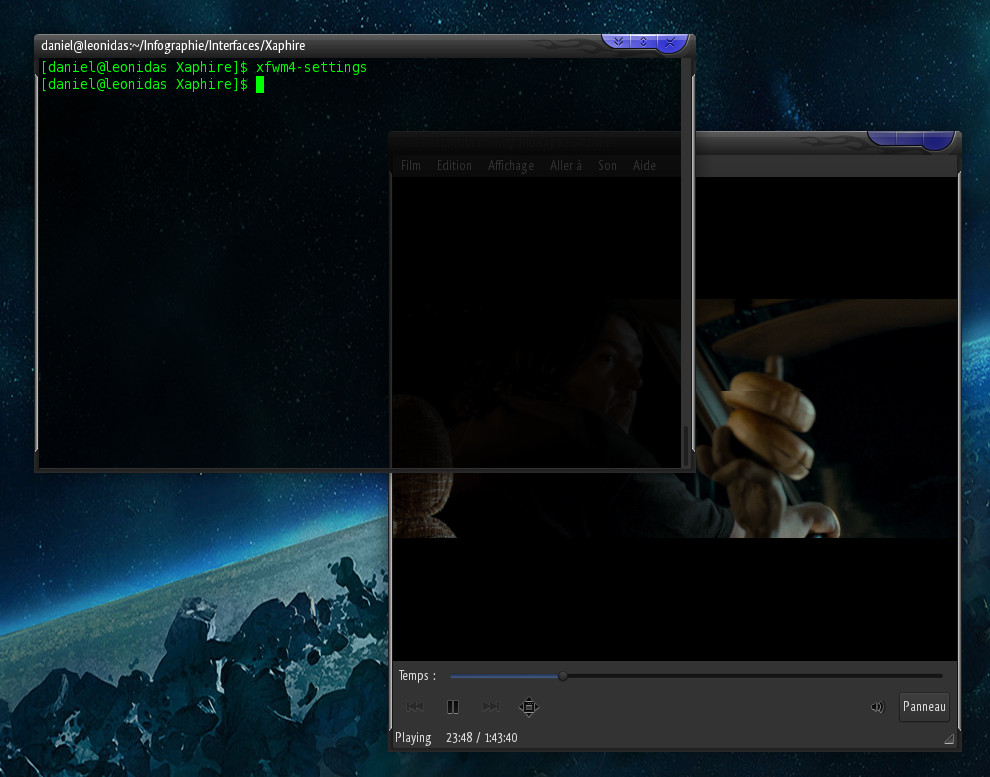Click the Temps : label
This screenshot has height=777, width=990.
(x=417, y=675)
